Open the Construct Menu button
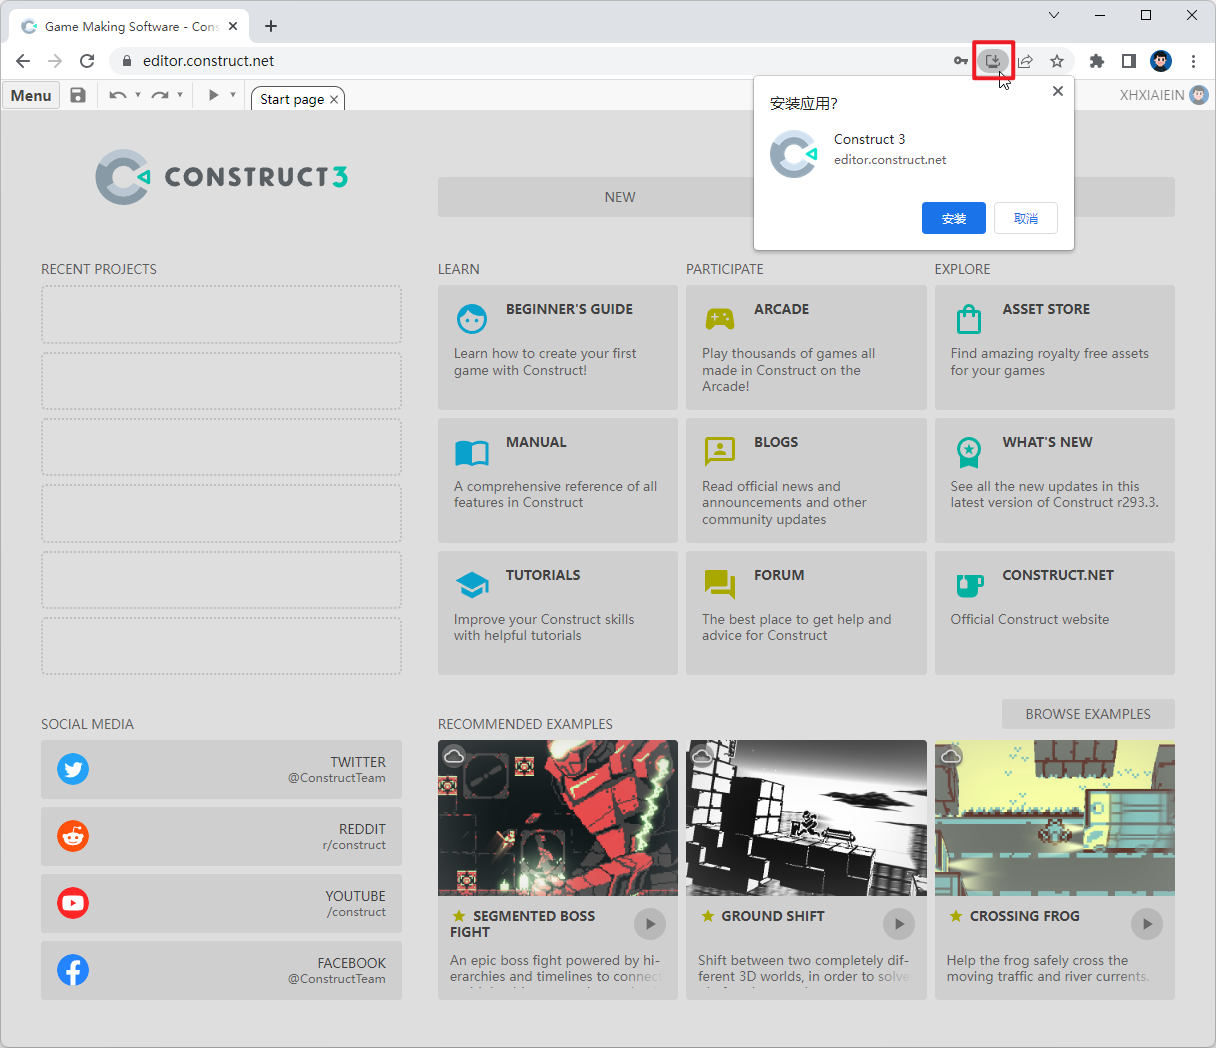 tap(31, 95)
